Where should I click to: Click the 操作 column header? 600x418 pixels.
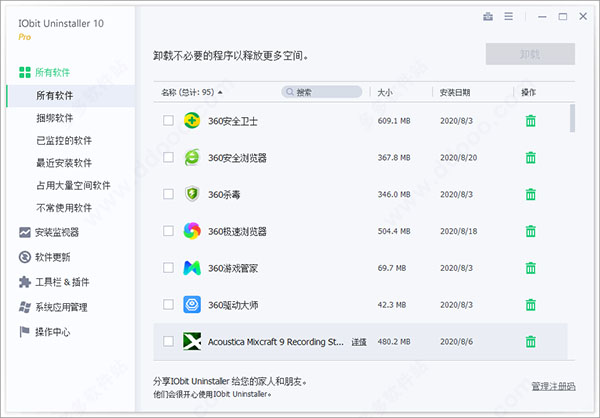[528, 92]
